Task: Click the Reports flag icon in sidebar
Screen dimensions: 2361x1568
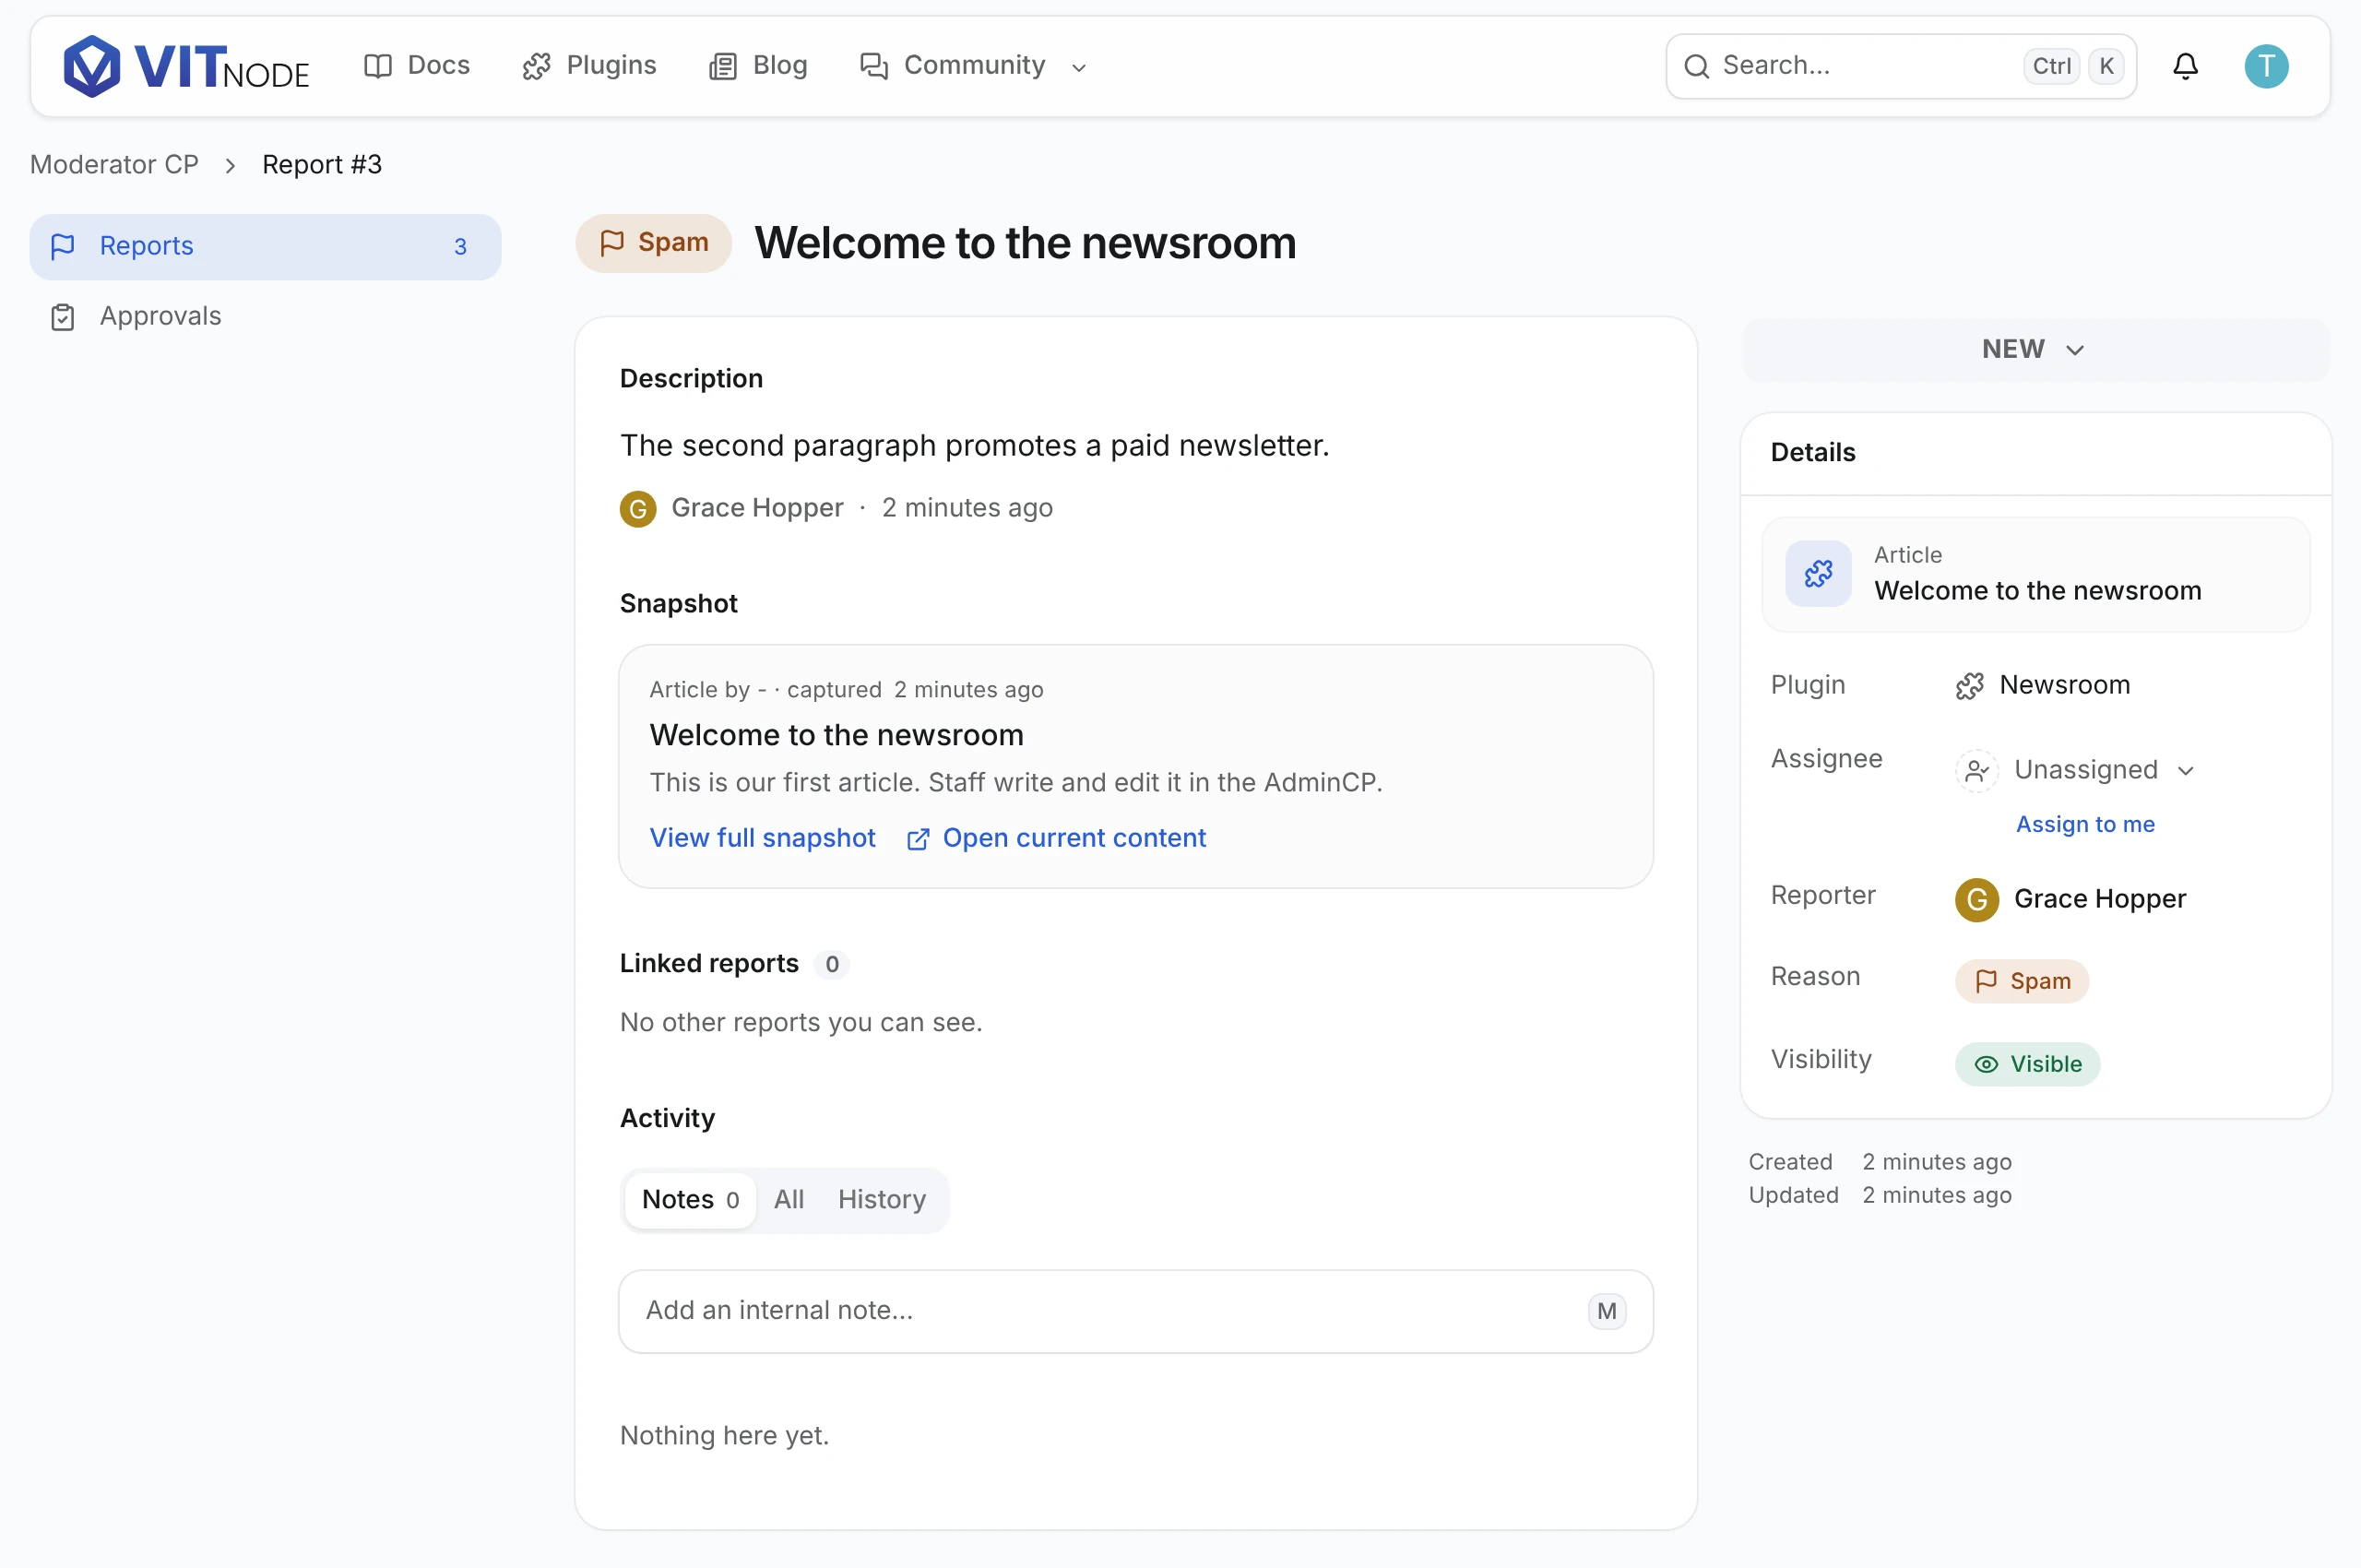Action: (x=63, y=246)
